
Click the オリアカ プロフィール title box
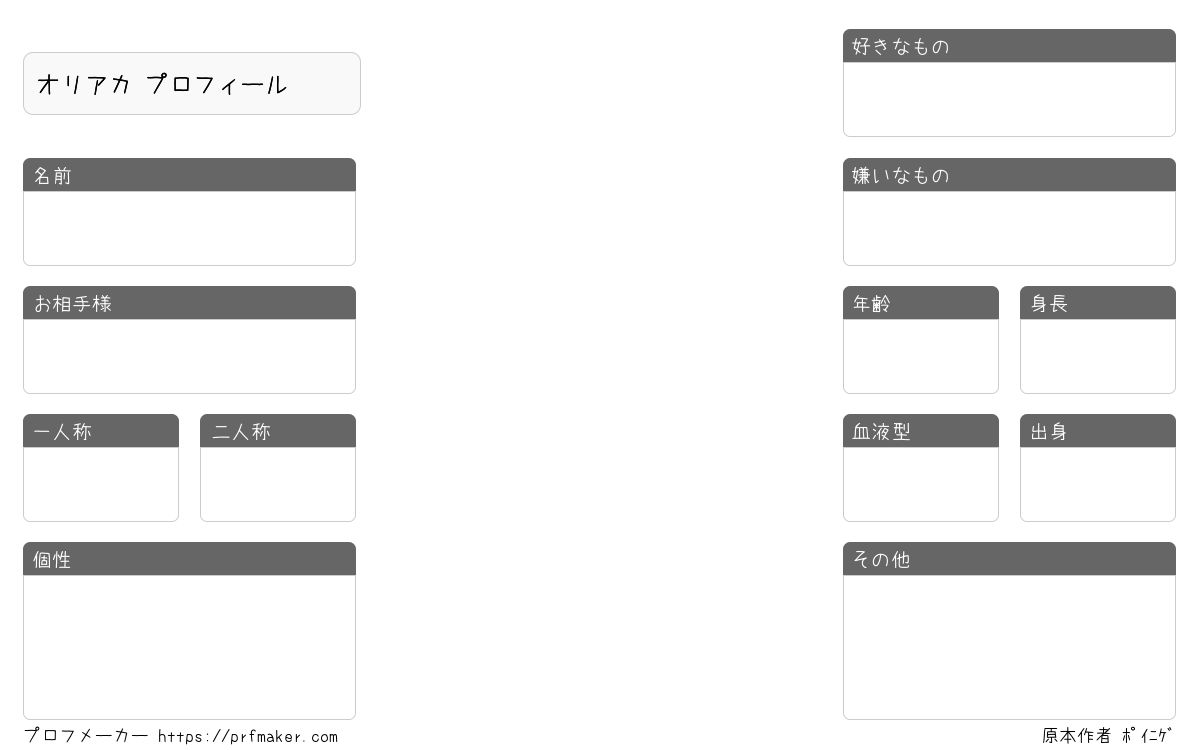point(191,84)
